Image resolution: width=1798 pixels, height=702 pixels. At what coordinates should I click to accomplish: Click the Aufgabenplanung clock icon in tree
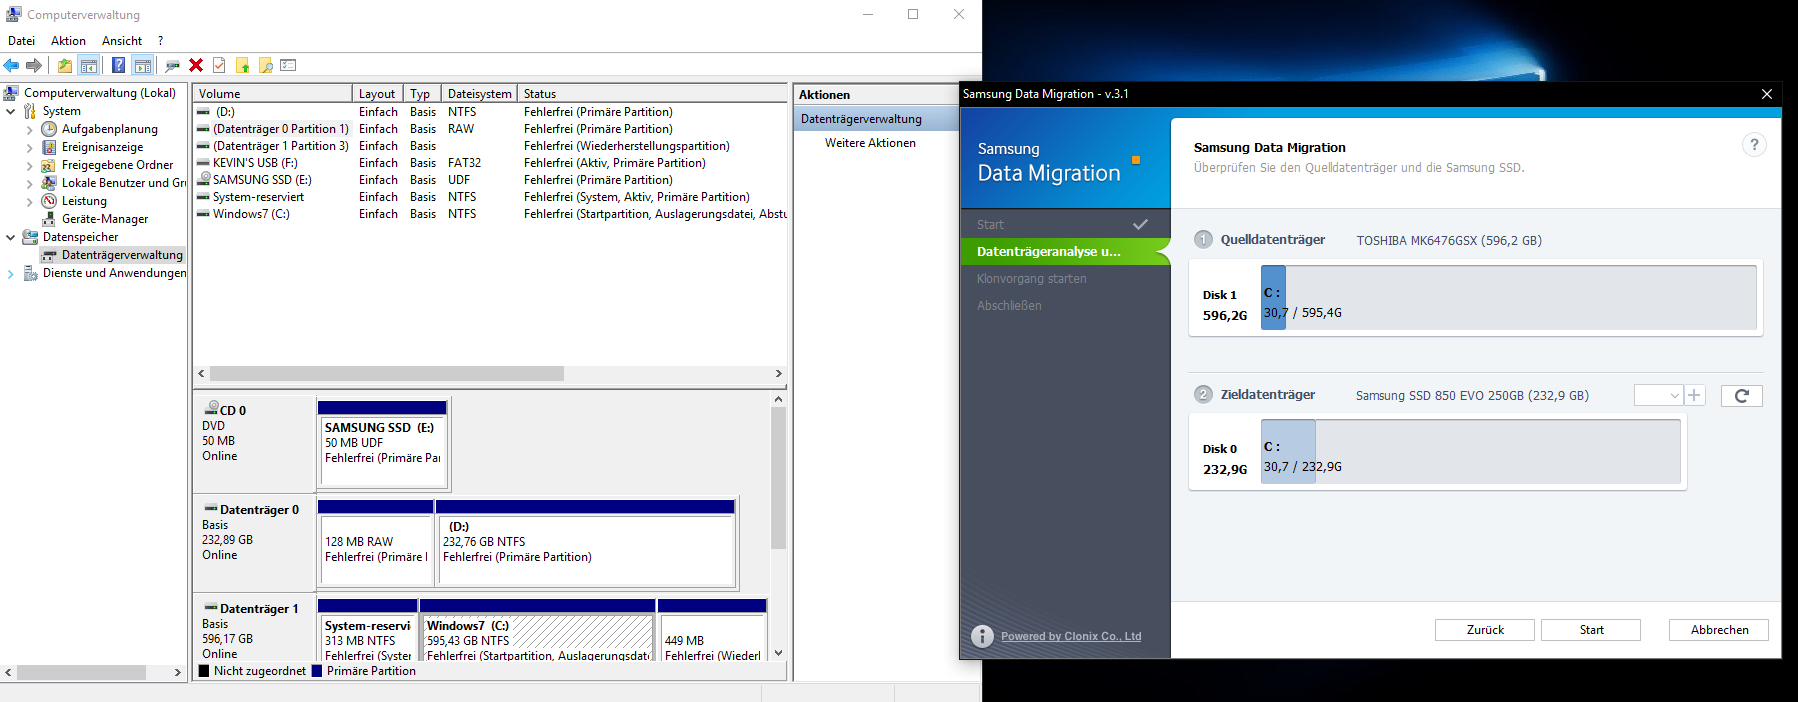tap(49, 129)
